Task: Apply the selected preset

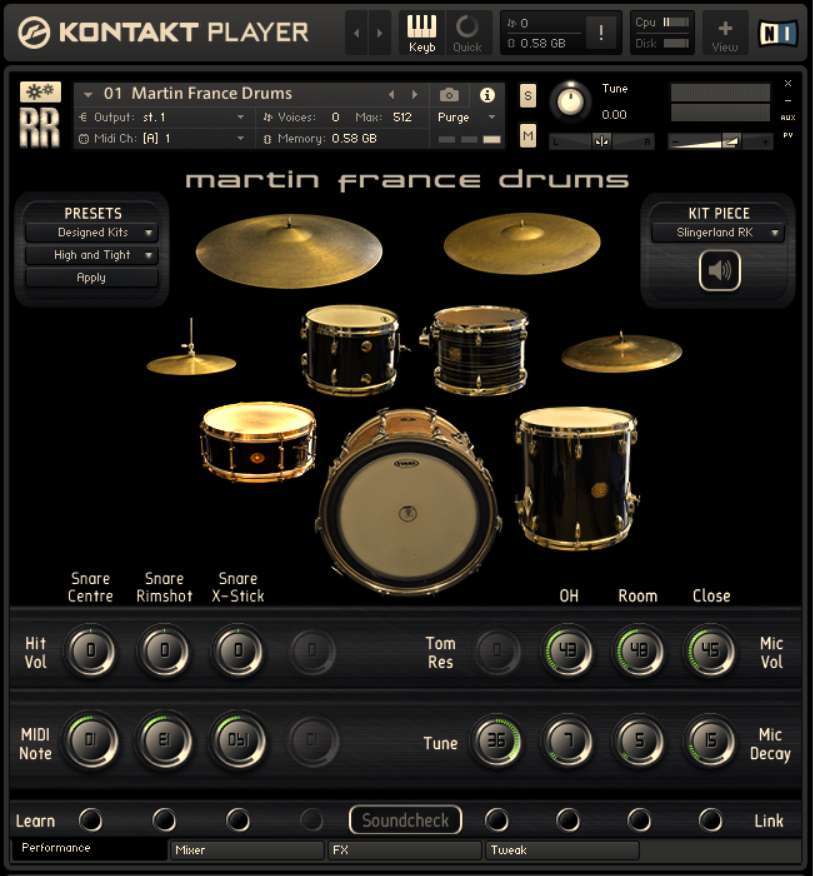Action: pos(92,278)
